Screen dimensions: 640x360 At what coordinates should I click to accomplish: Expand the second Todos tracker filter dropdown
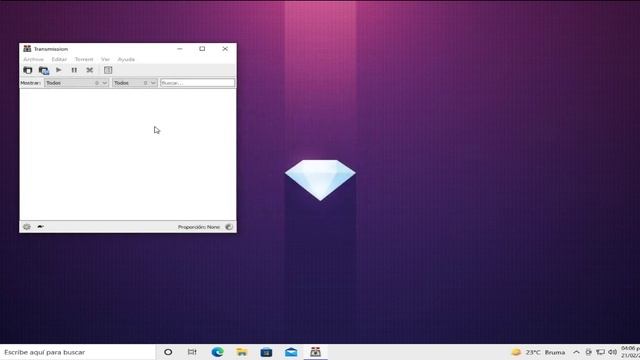click(x=135, y=83)
